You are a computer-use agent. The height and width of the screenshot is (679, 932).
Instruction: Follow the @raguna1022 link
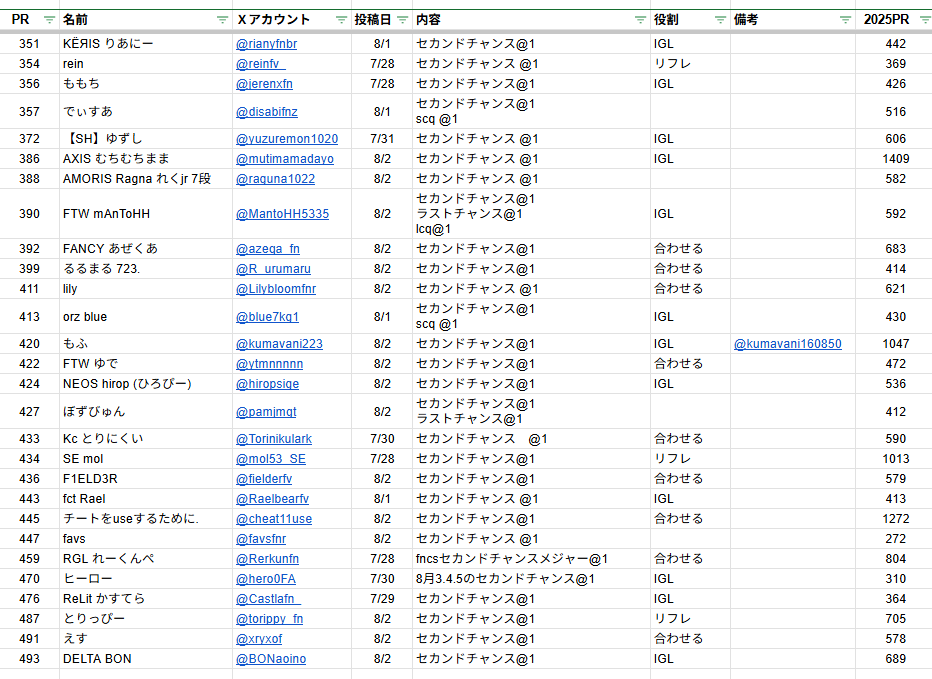tap(275, 179)
